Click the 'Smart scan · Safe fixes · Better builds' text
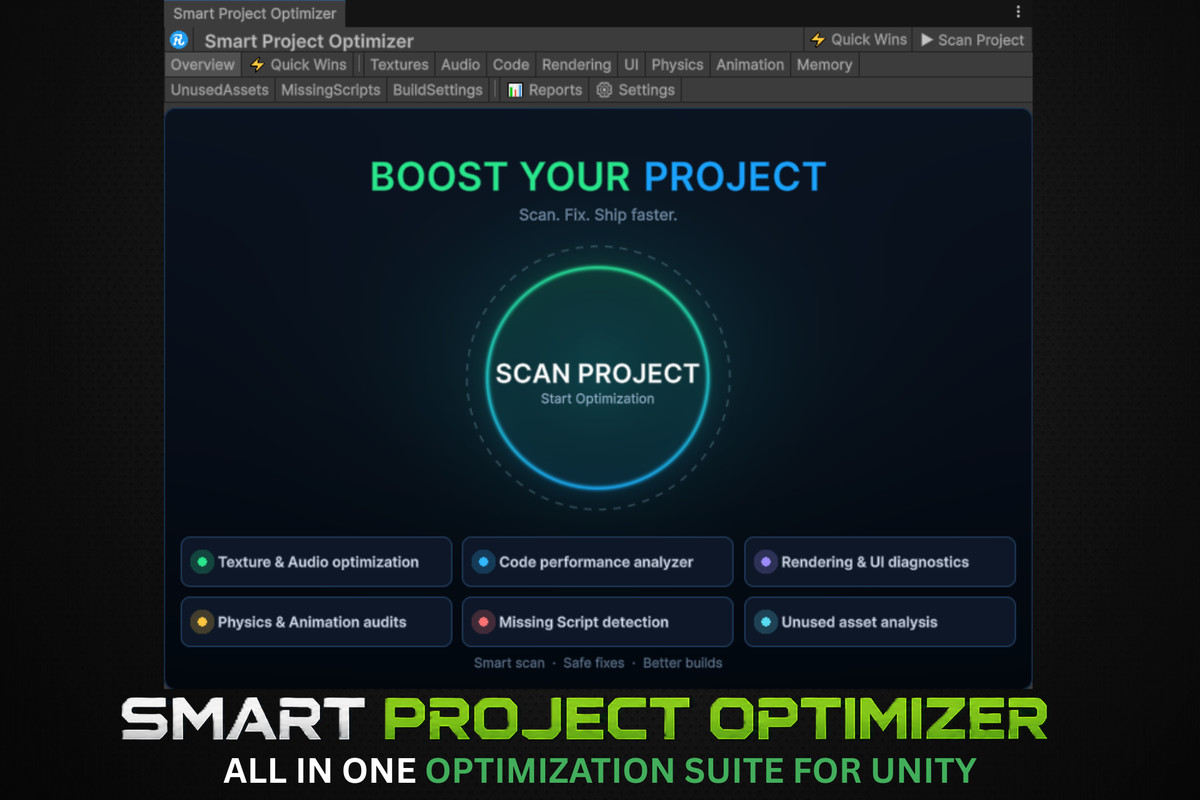This screenshot has width=1200, height=800. click(598, 663)
